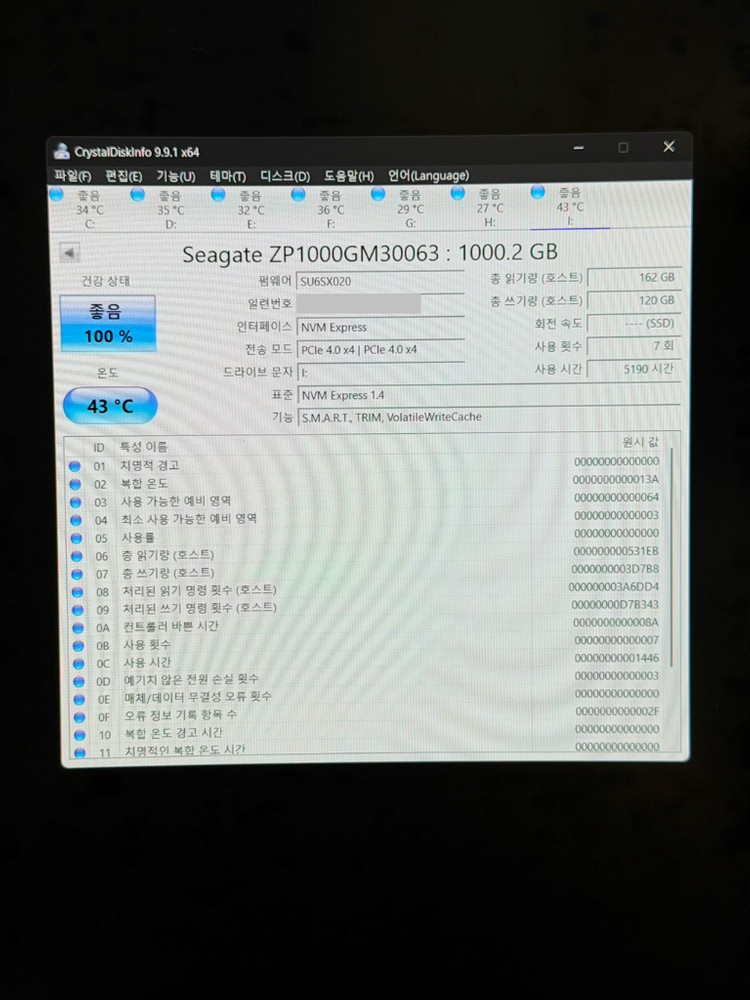Click status icon for ID 0E row
Screen dimensions: 750x1000
[79, 699]
